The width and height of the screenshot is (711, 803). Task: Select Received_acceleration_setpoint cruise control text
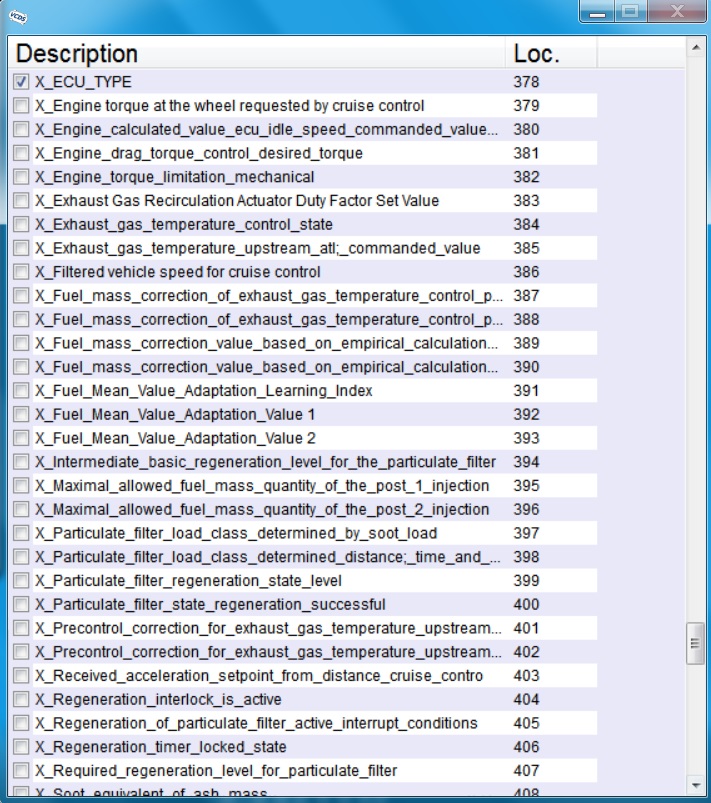tap(259, 676)
